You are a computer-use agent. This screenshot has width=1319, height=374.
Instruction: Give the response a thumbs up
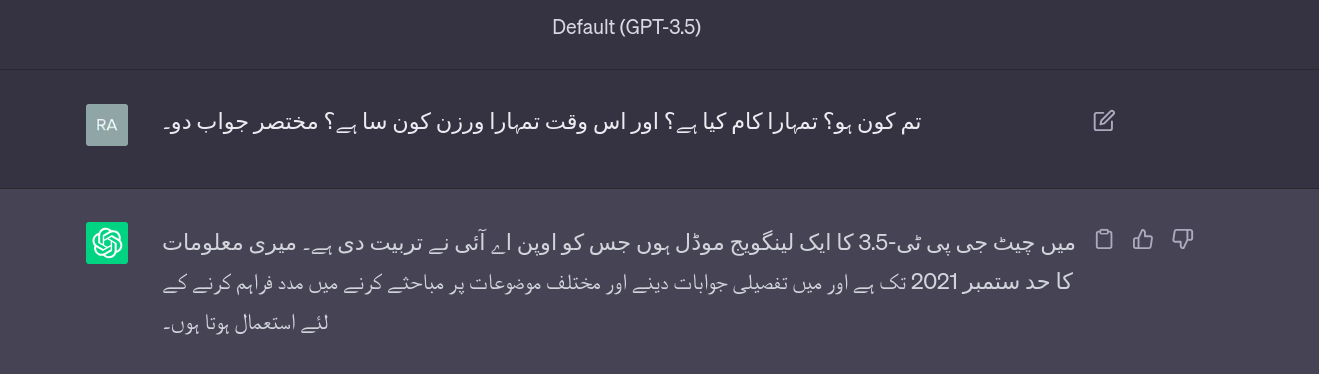(x=1143, y=239)
